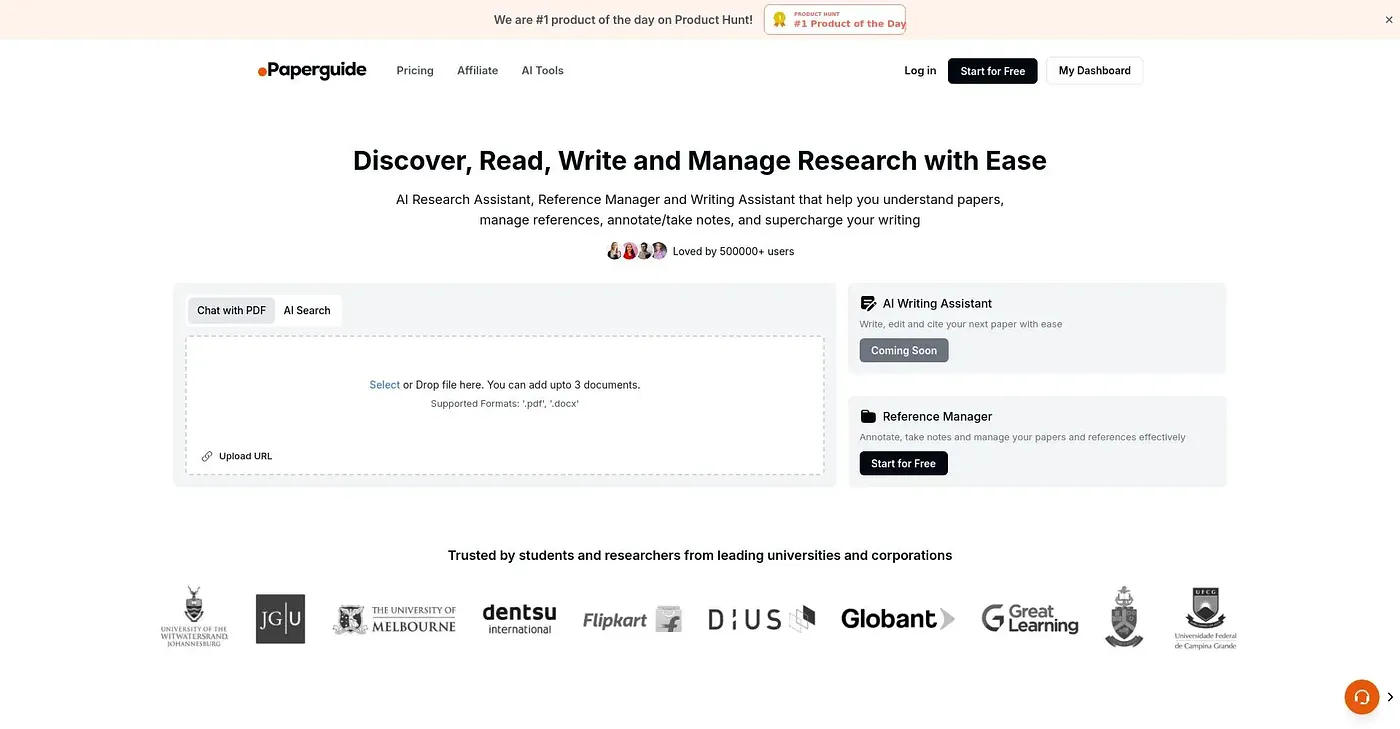Click the 'We are #1 product of the day' text
Screen dimensions: 1400x729
[623, 20]
